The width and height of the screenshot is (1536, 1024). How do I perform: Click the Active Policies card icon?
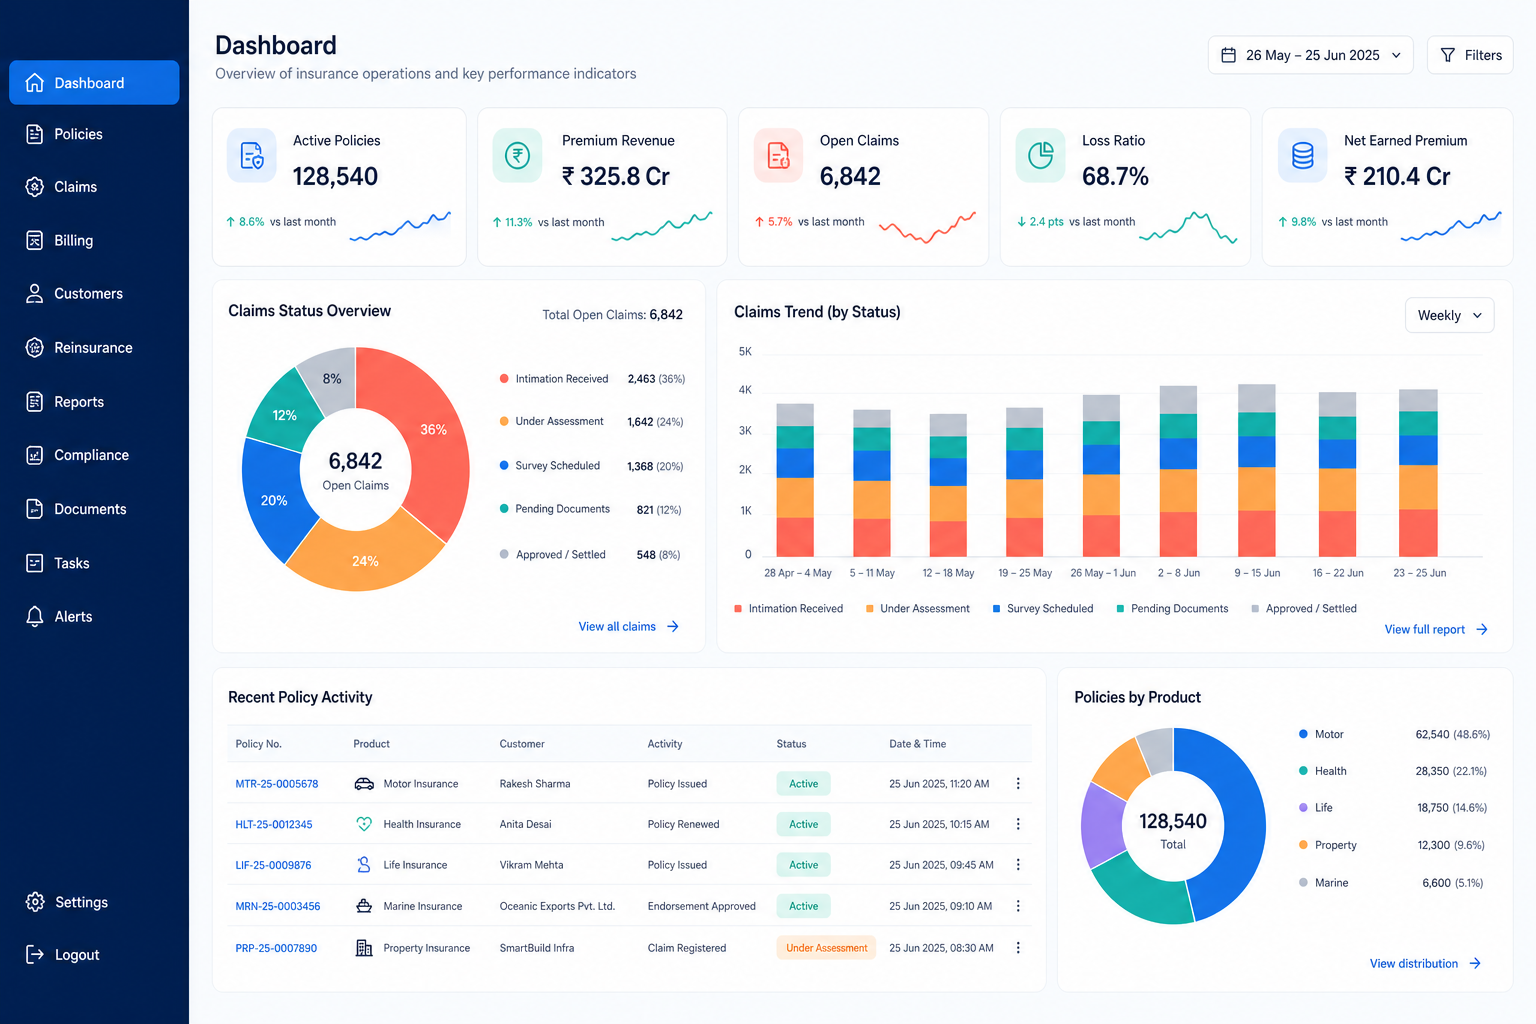(x=252, y=156)
